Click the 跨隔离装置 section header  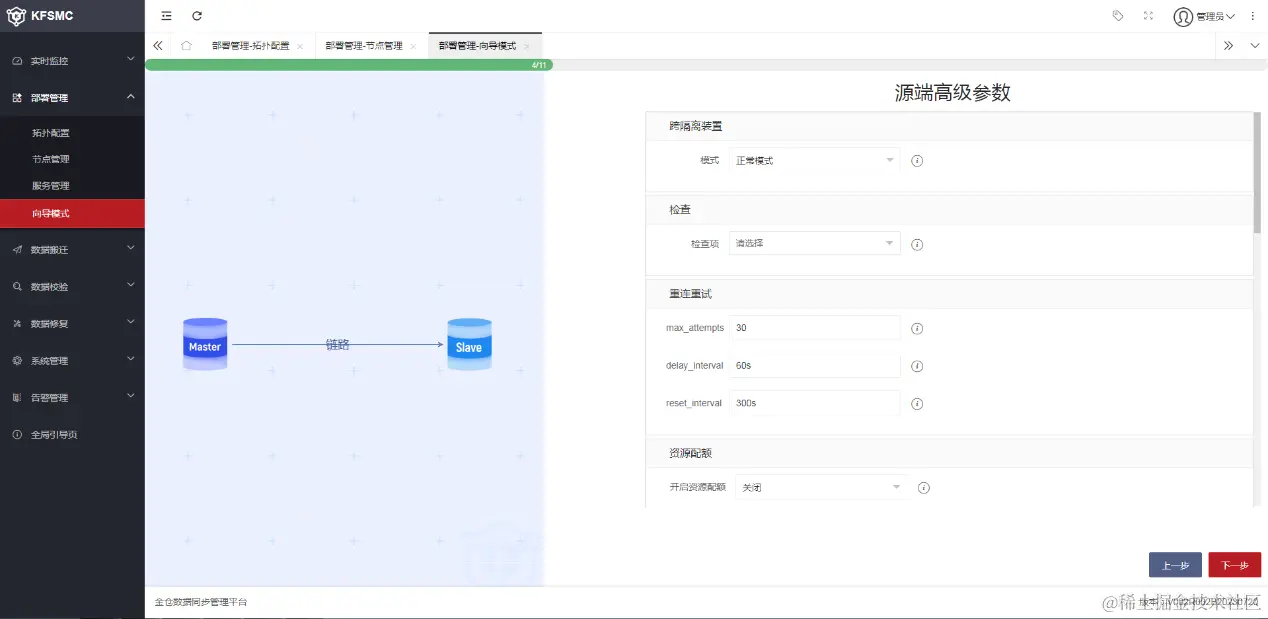[949, 126]
